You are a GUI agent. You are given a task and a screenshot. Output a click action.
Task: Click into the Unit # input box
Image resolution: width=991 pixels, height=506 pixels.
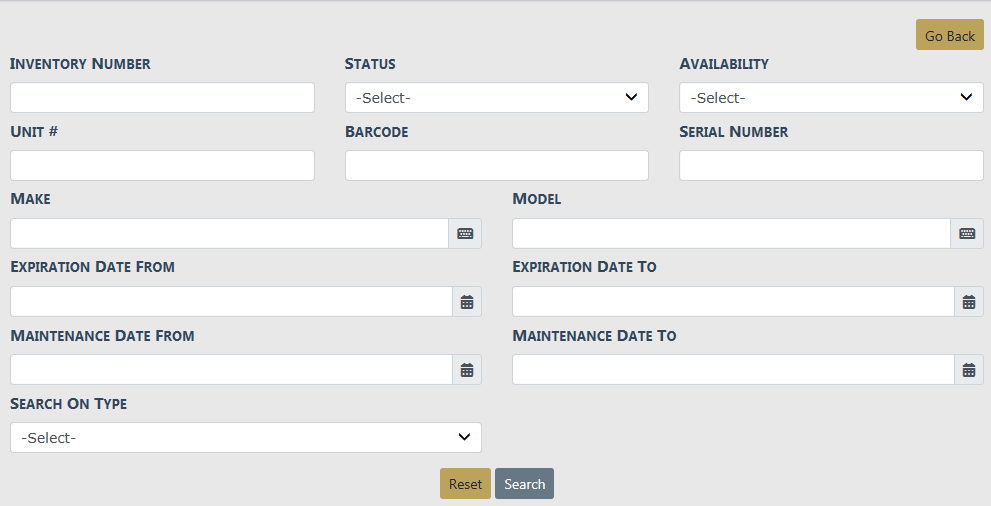[162, 165]
